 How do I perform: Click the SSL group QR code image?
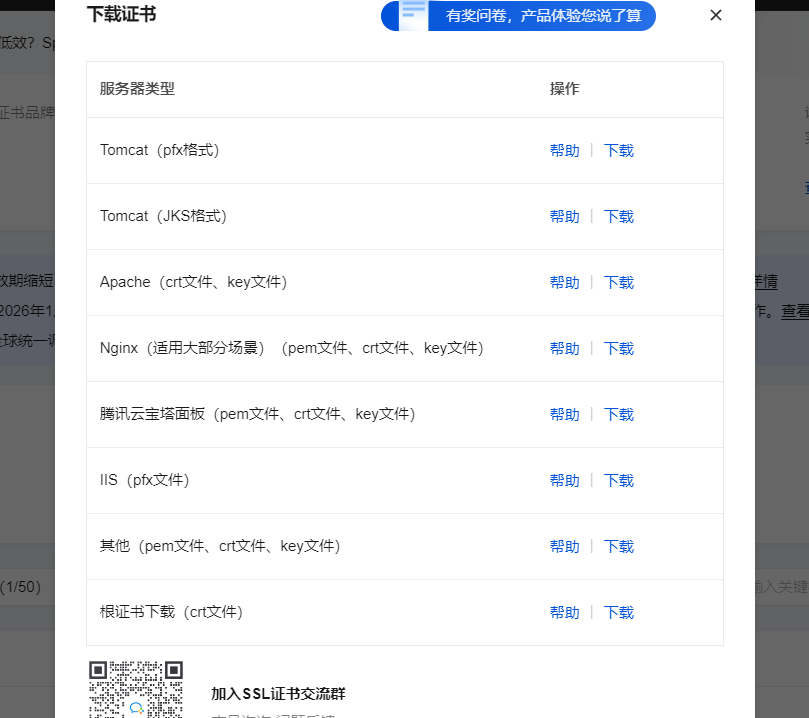pyautogui.click(x=136, y=690)
